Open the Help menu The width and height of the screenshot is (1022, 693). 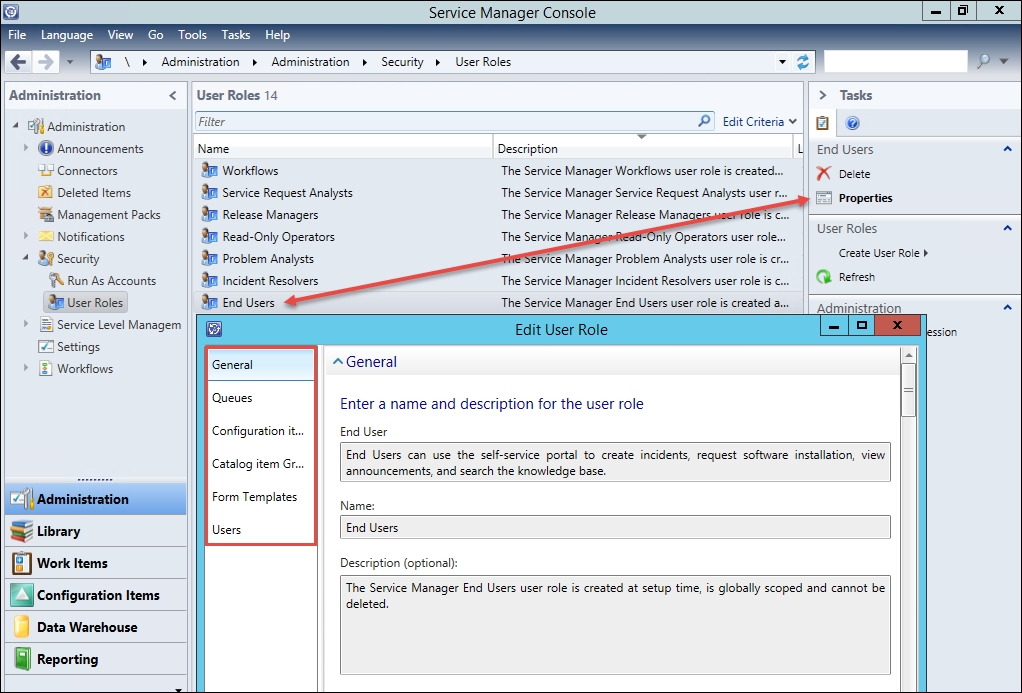(x=277, y=35)
